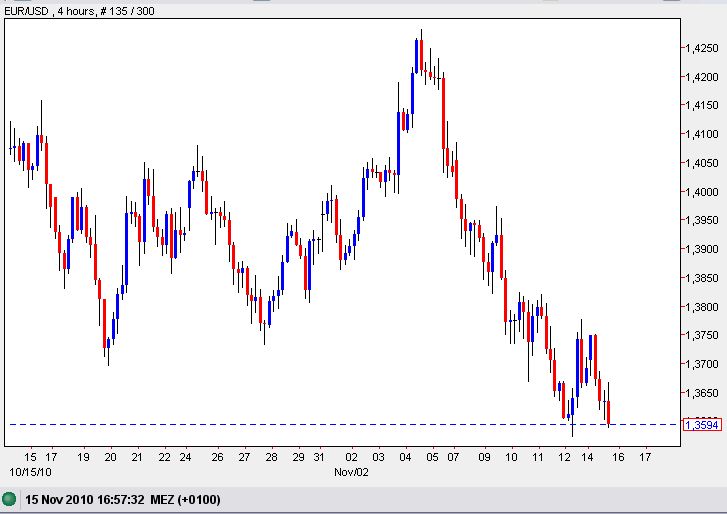
Task: Click the date axis label 16
Action: point(618,457)
